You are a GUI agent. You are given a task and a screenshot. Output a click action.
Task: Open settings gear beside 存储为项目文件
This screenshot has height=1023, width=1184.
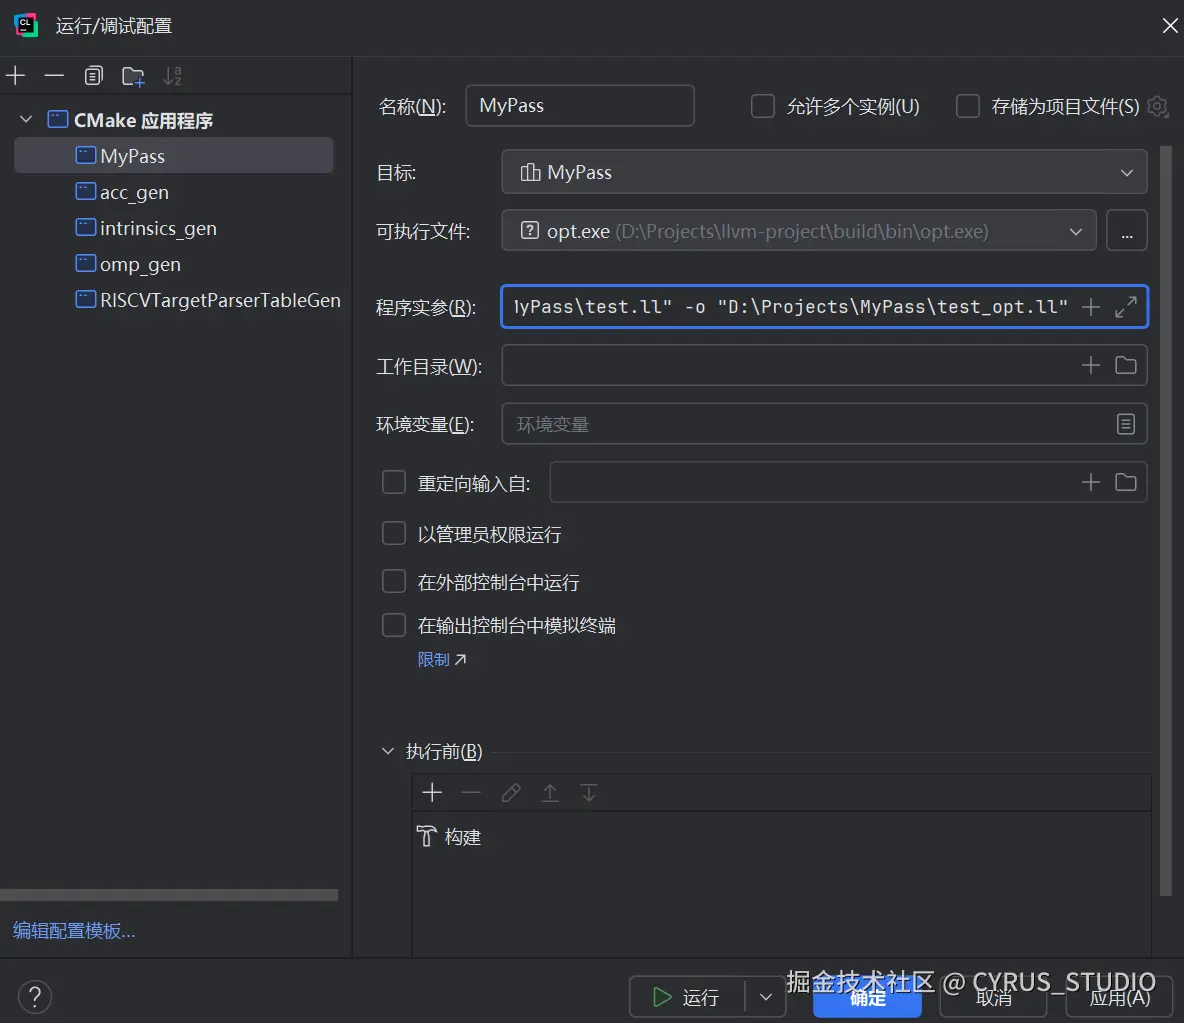(1157, 106)
